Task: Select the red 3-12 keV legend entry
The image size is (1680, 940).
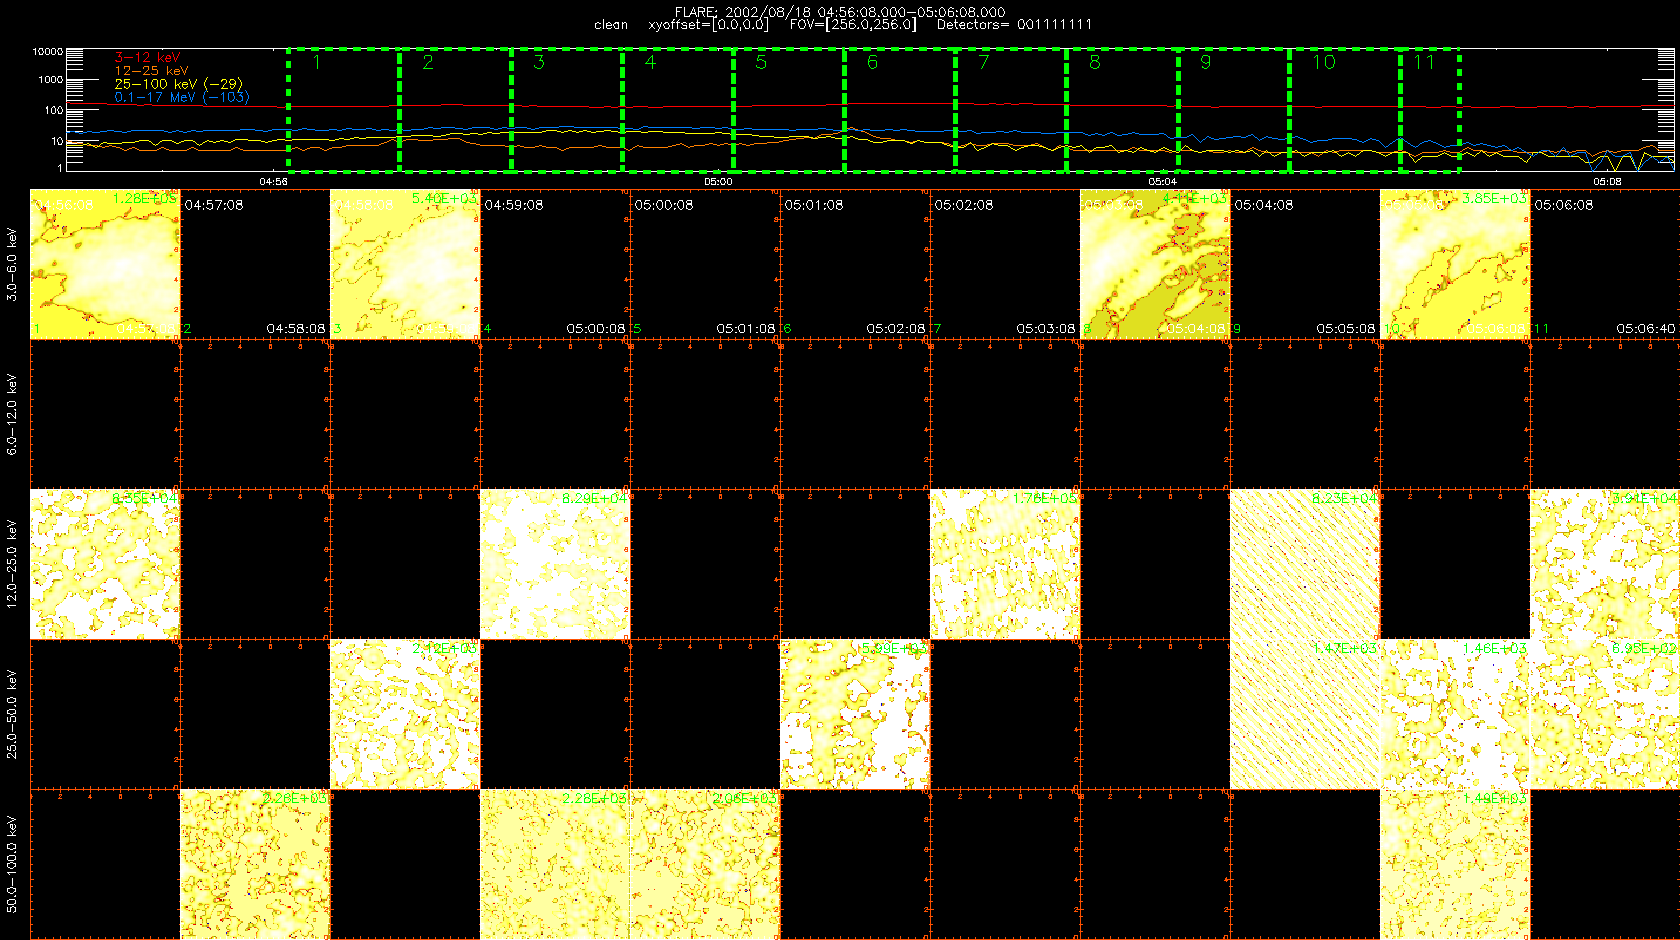Action: 147,58
